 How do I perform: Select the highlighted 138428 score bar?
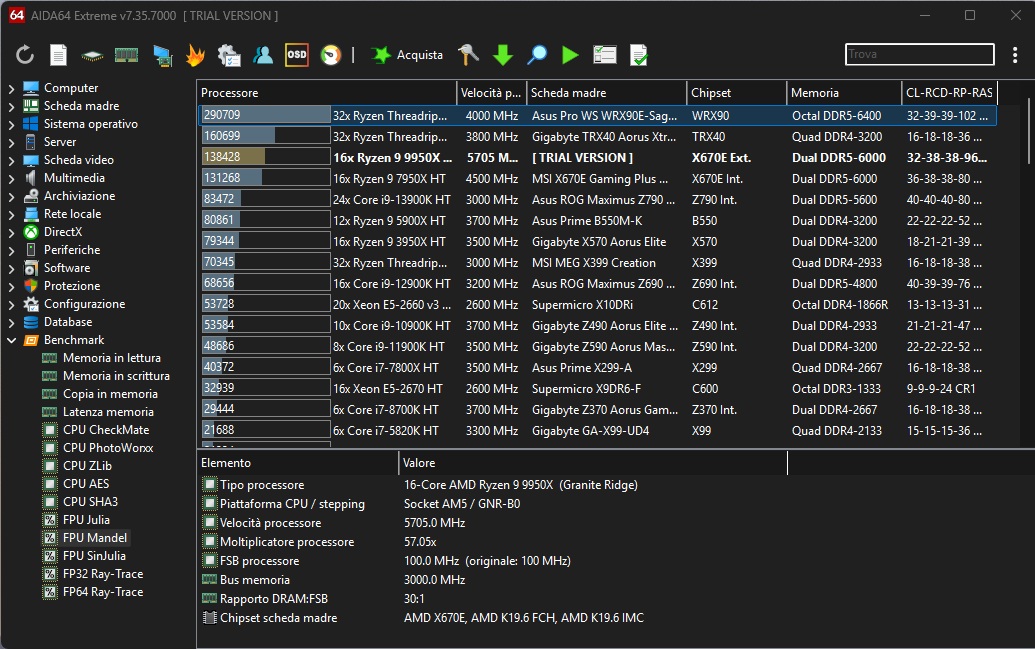266,157
